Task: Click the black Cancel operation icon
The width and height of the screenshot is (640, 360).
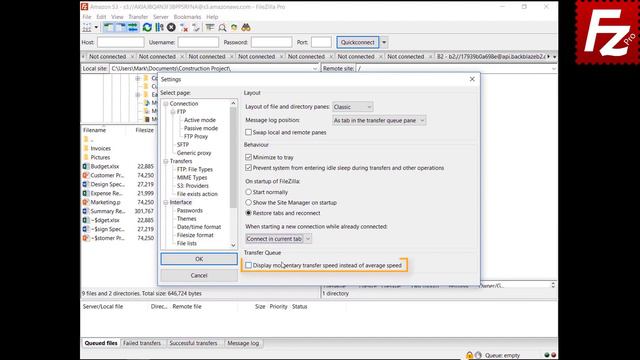Action: click(171, 27)
